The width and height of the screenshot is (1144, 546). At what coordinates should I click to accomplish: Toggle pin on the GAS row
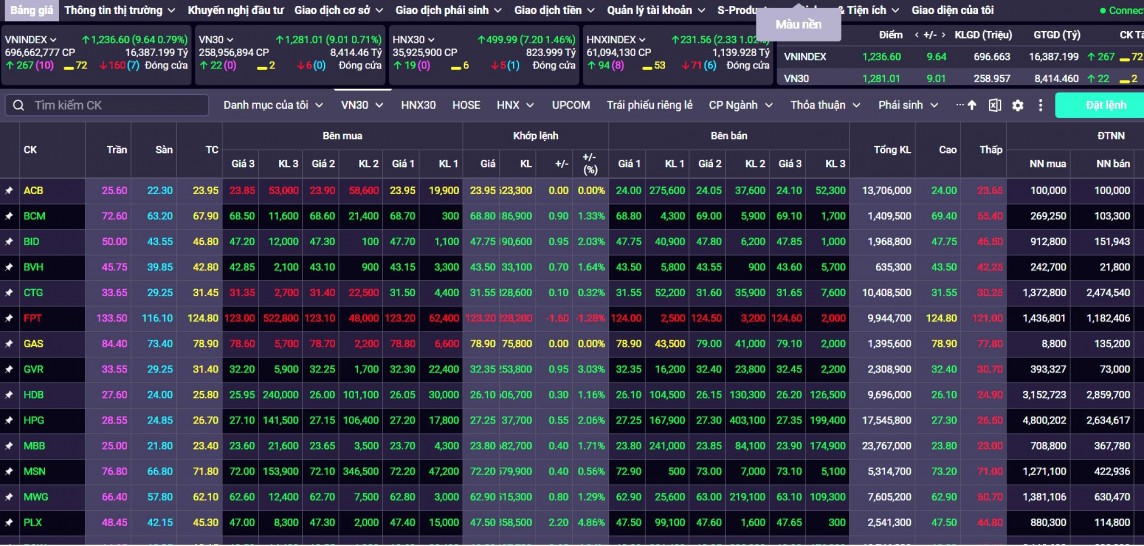pyautogui.click(x=9, y=343)
